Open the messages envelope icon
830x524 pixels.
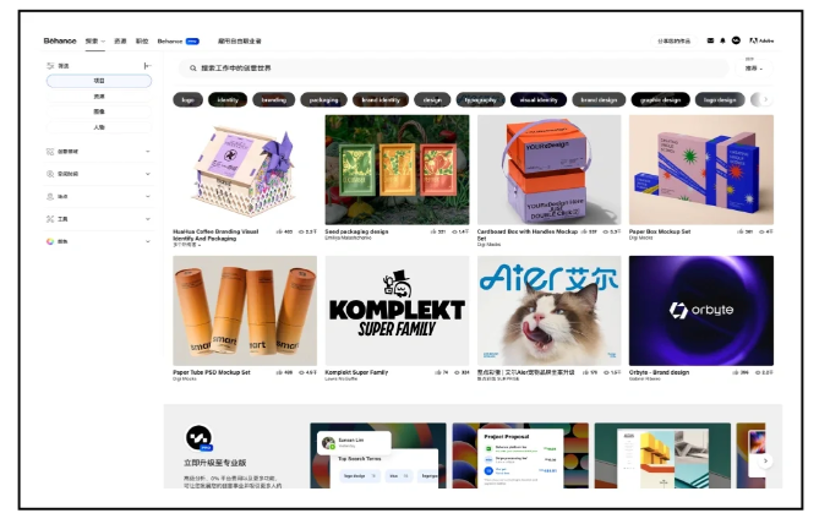click(x=710, y=41)
